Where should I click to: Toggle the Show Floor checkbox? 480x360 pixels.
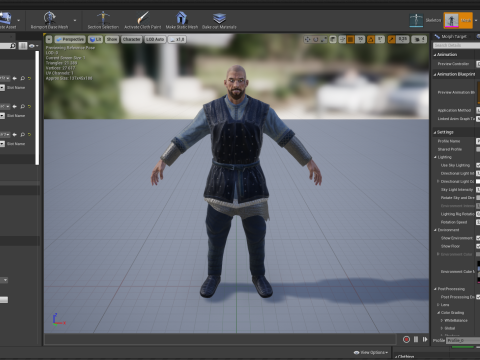478,246
